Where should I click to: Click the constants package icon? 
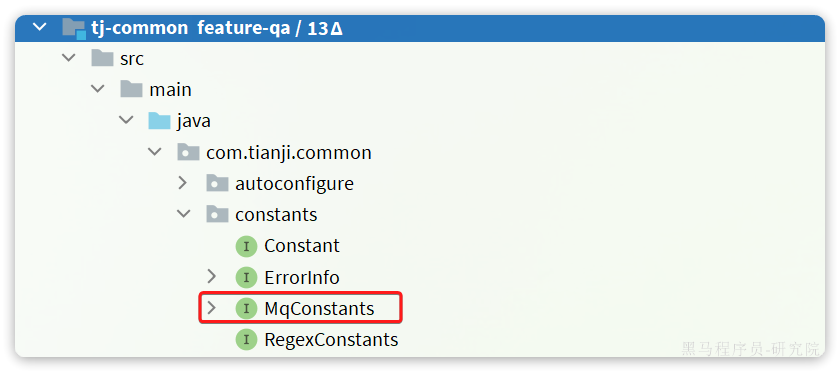tap(218, 214)
